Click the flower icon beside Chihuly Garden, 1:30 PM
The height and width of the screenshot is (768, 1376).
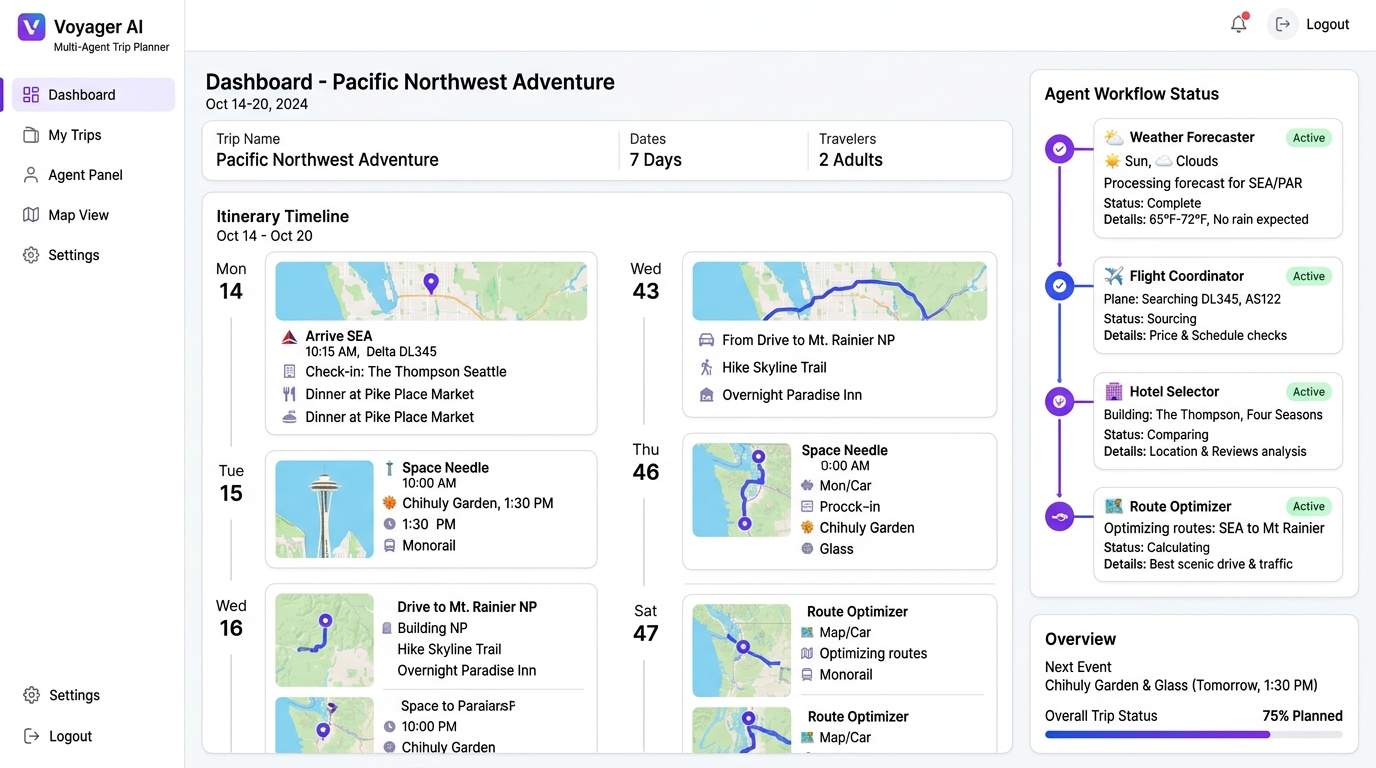click(389, 503)
